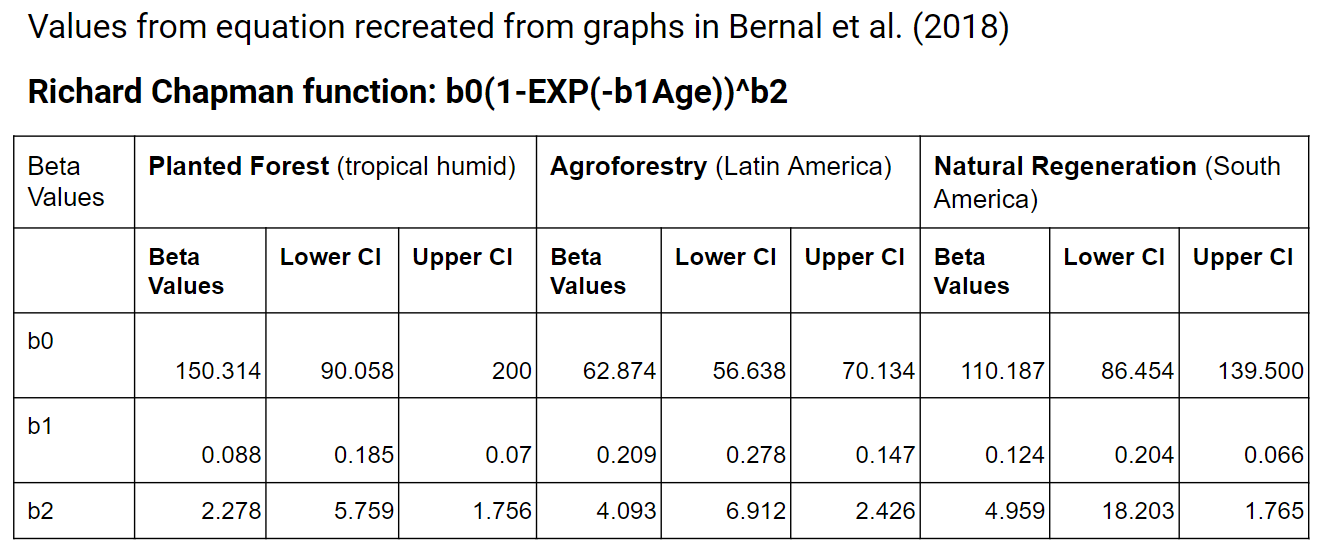Select the Planted Forest header cell
1320x557 pixels.
click(332, 167)
